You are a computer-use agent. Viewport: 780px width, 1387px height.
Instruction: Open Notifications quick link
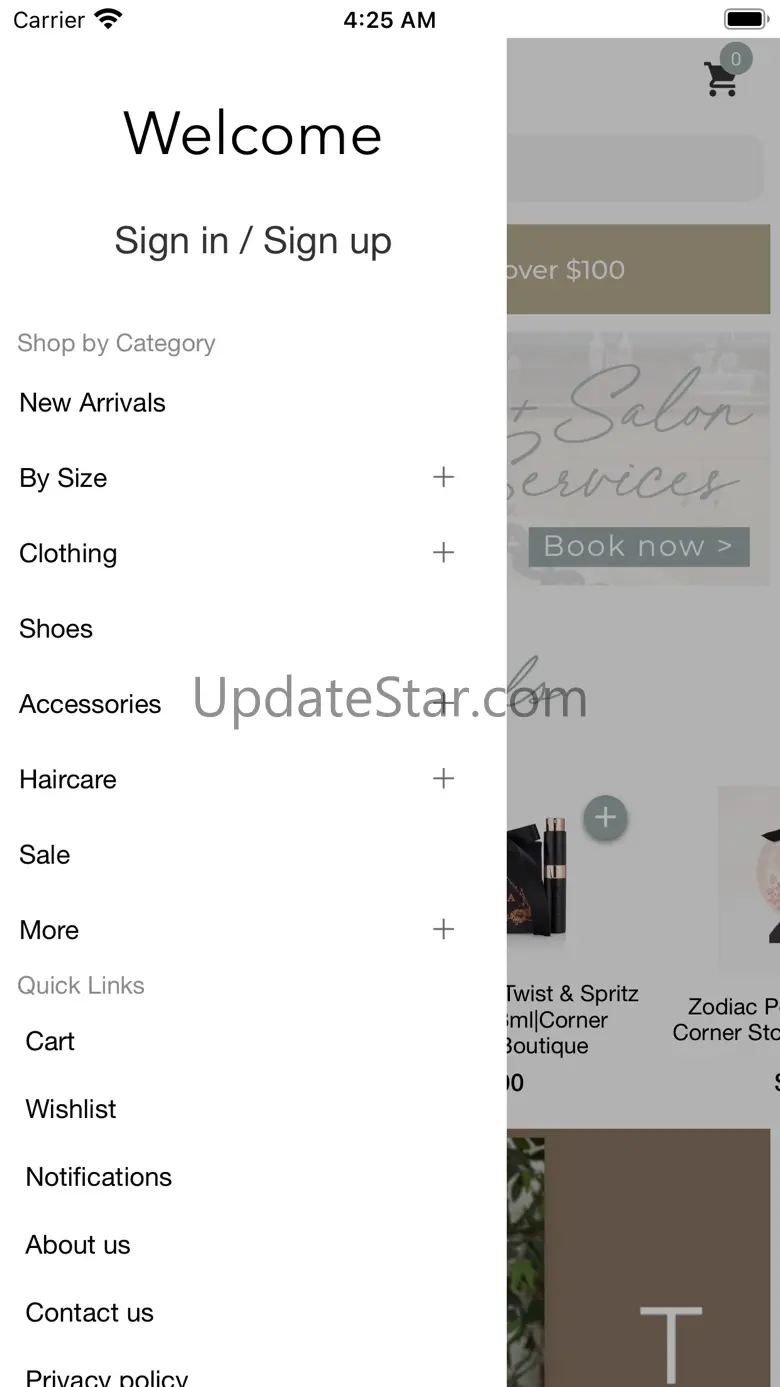(x=99, y=1177)
